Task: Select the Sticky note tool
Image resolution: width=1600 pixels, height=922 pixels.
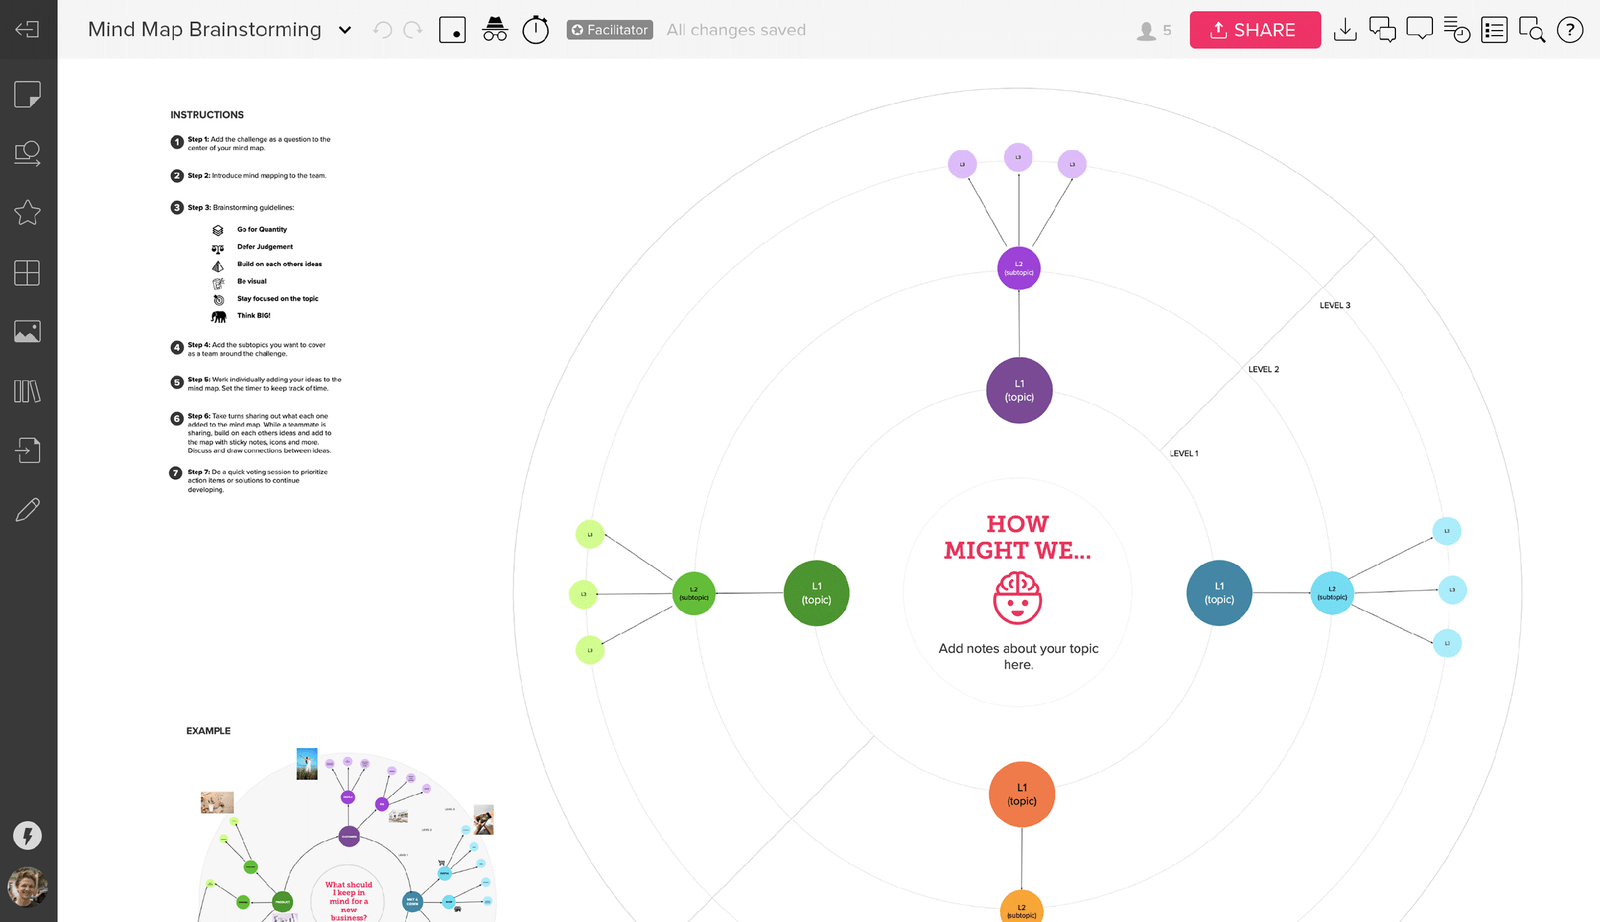Action: tap(28, 93)
